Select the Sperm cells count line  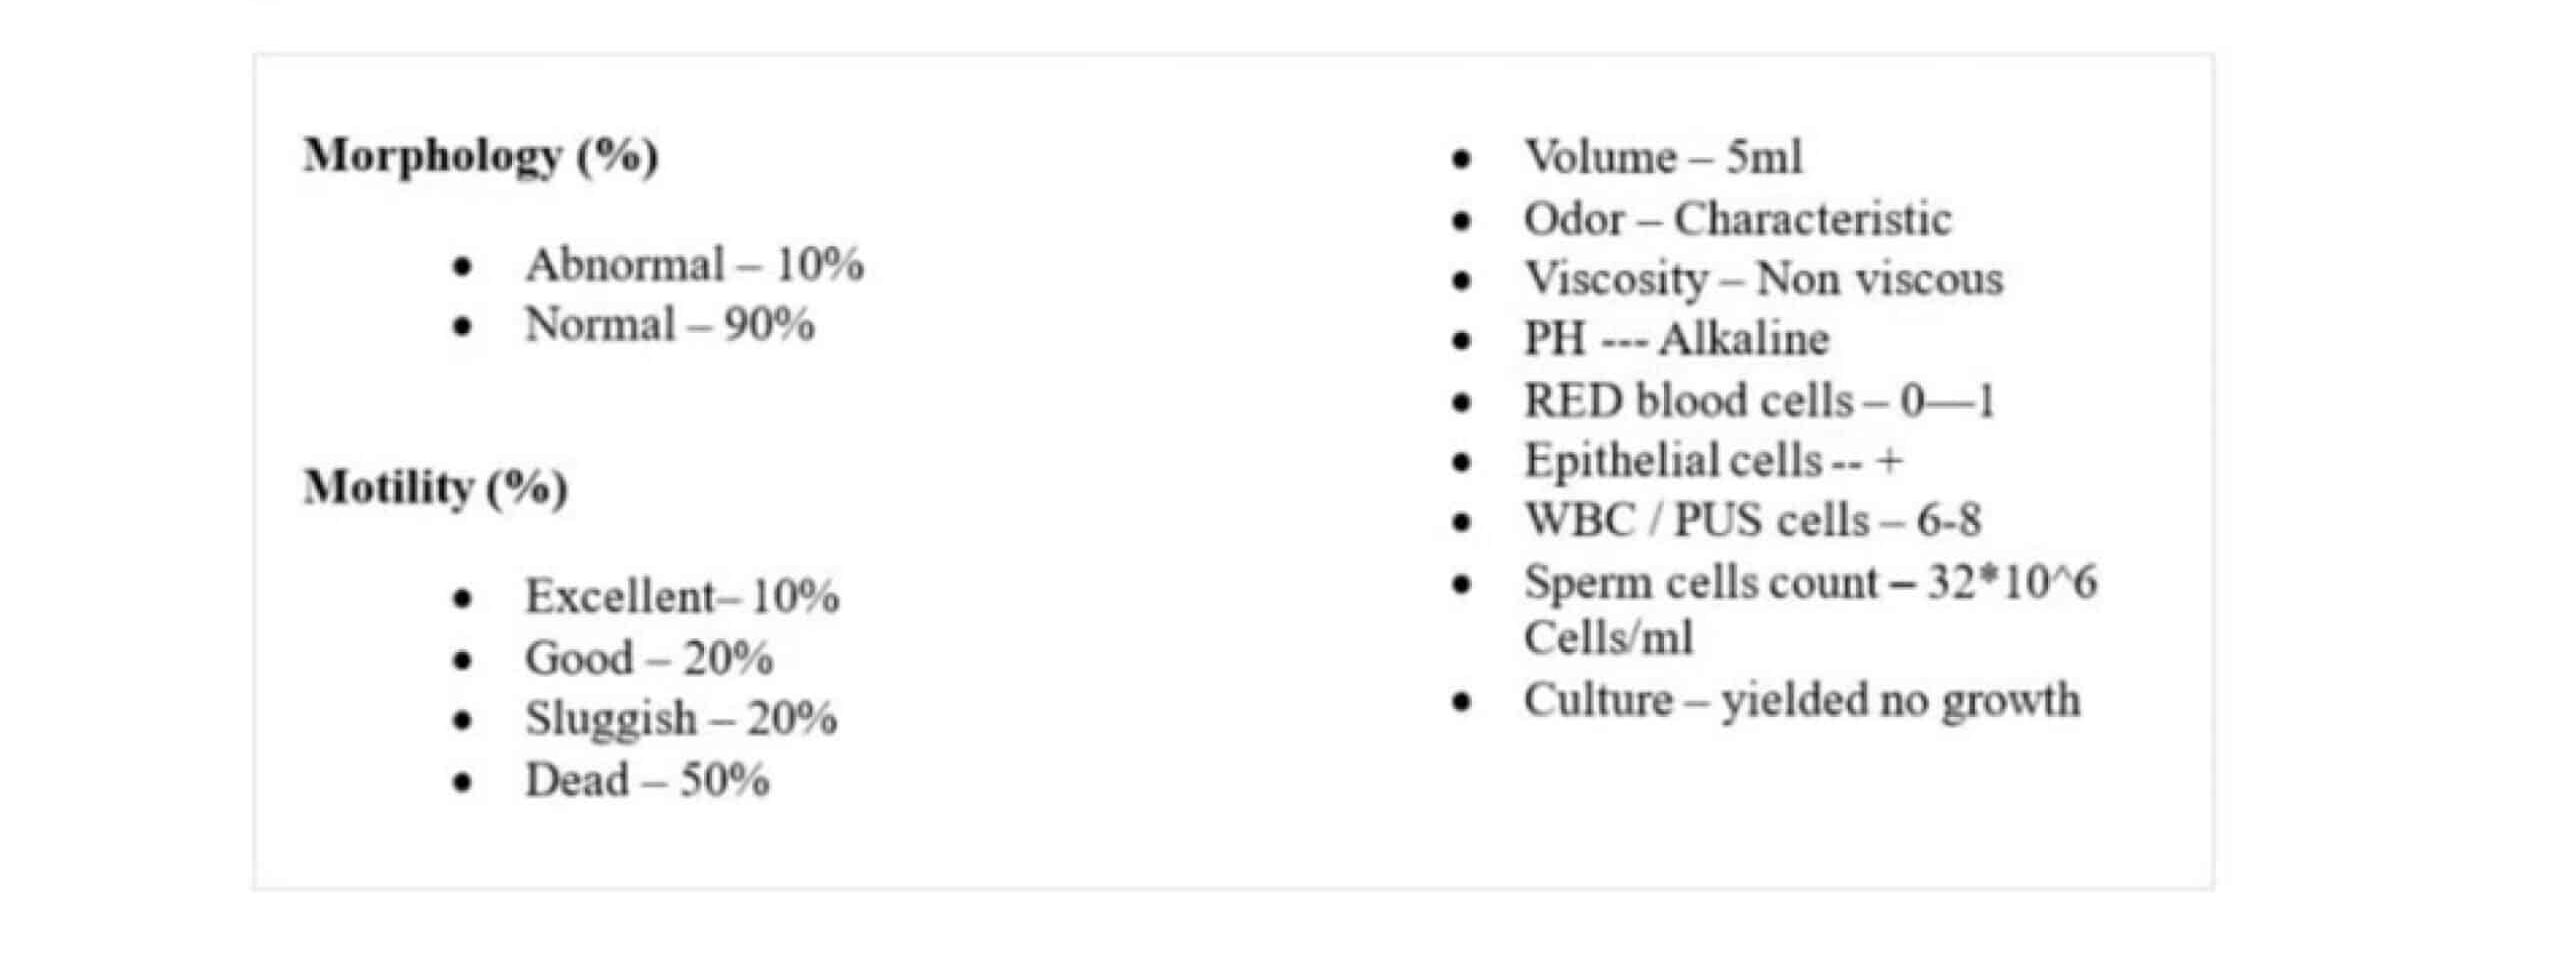pyautogui.click(x=1809, y=582)
